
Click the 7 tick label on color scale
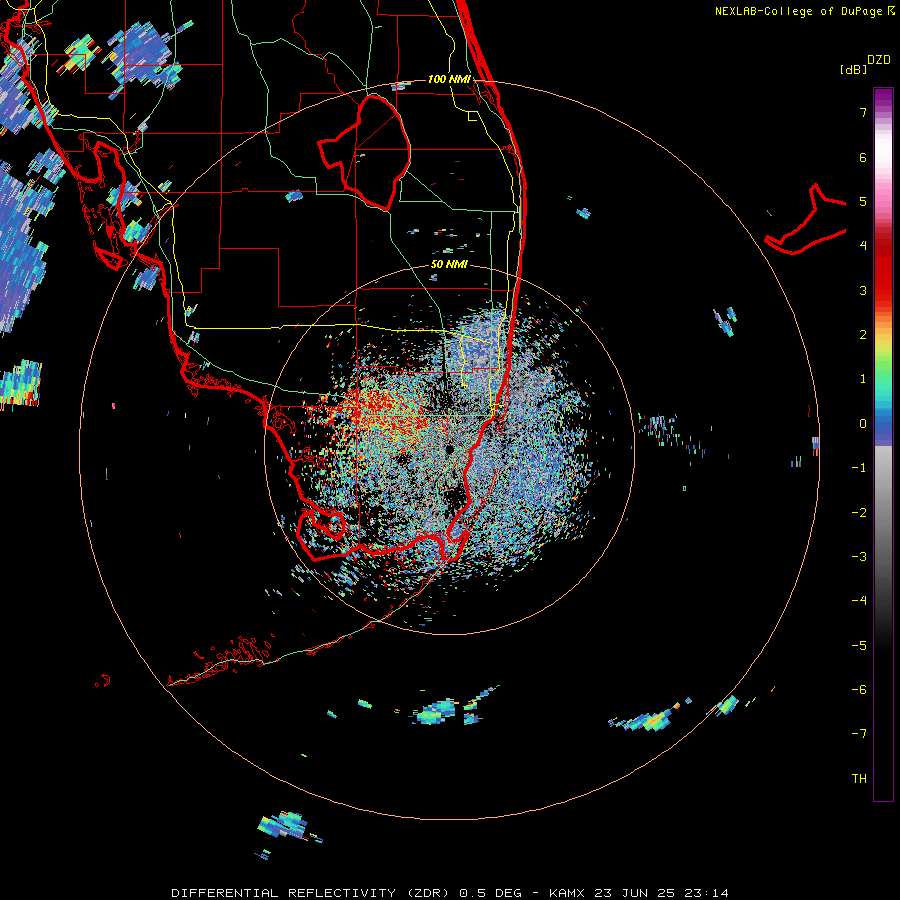click(x=863, y=112)
